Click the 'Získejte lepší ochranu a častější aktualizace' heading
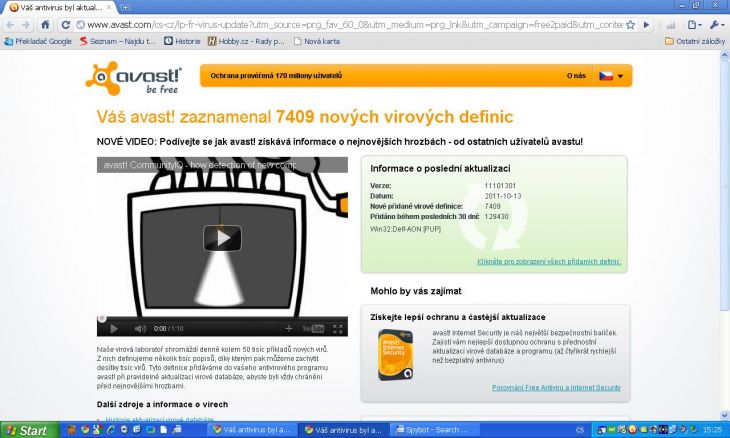The image size is (730, 438). (458, 317)
